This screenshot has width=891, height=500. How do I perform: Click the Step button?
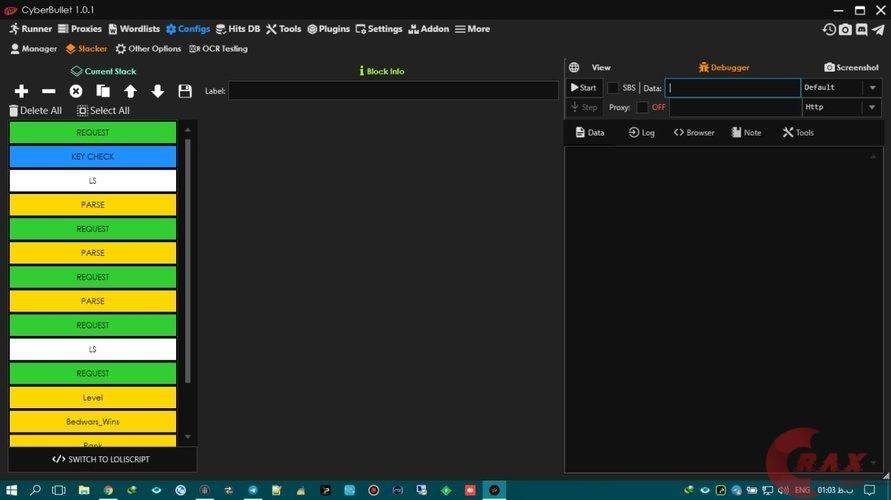coord(584,107)
